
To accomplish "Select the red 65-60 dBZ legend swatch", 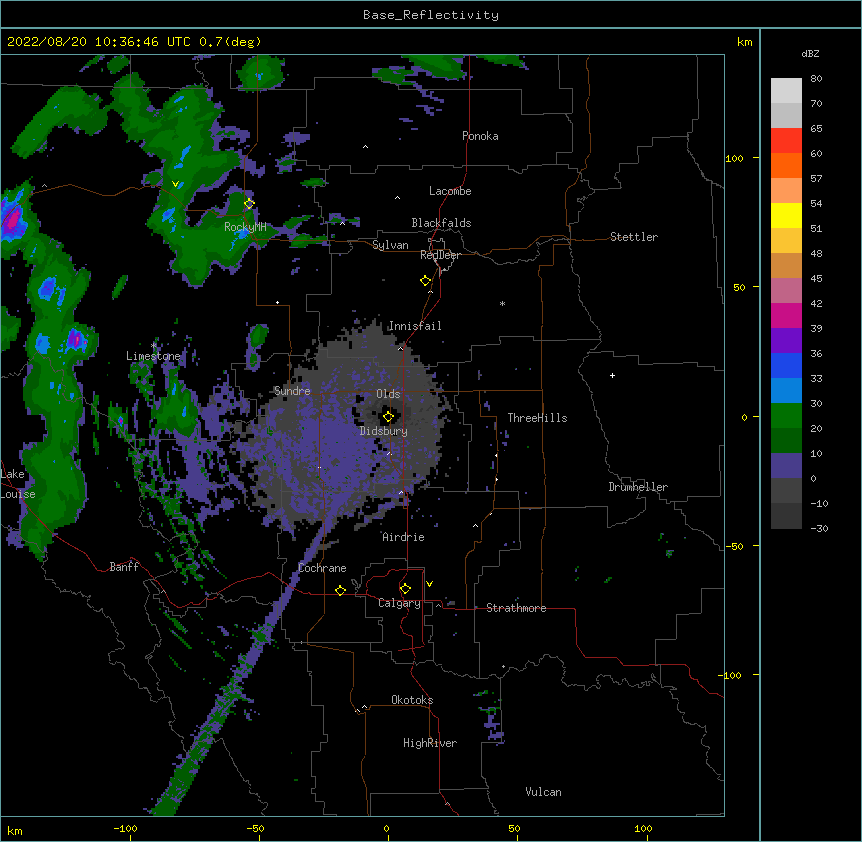I will tap(786, 140).
